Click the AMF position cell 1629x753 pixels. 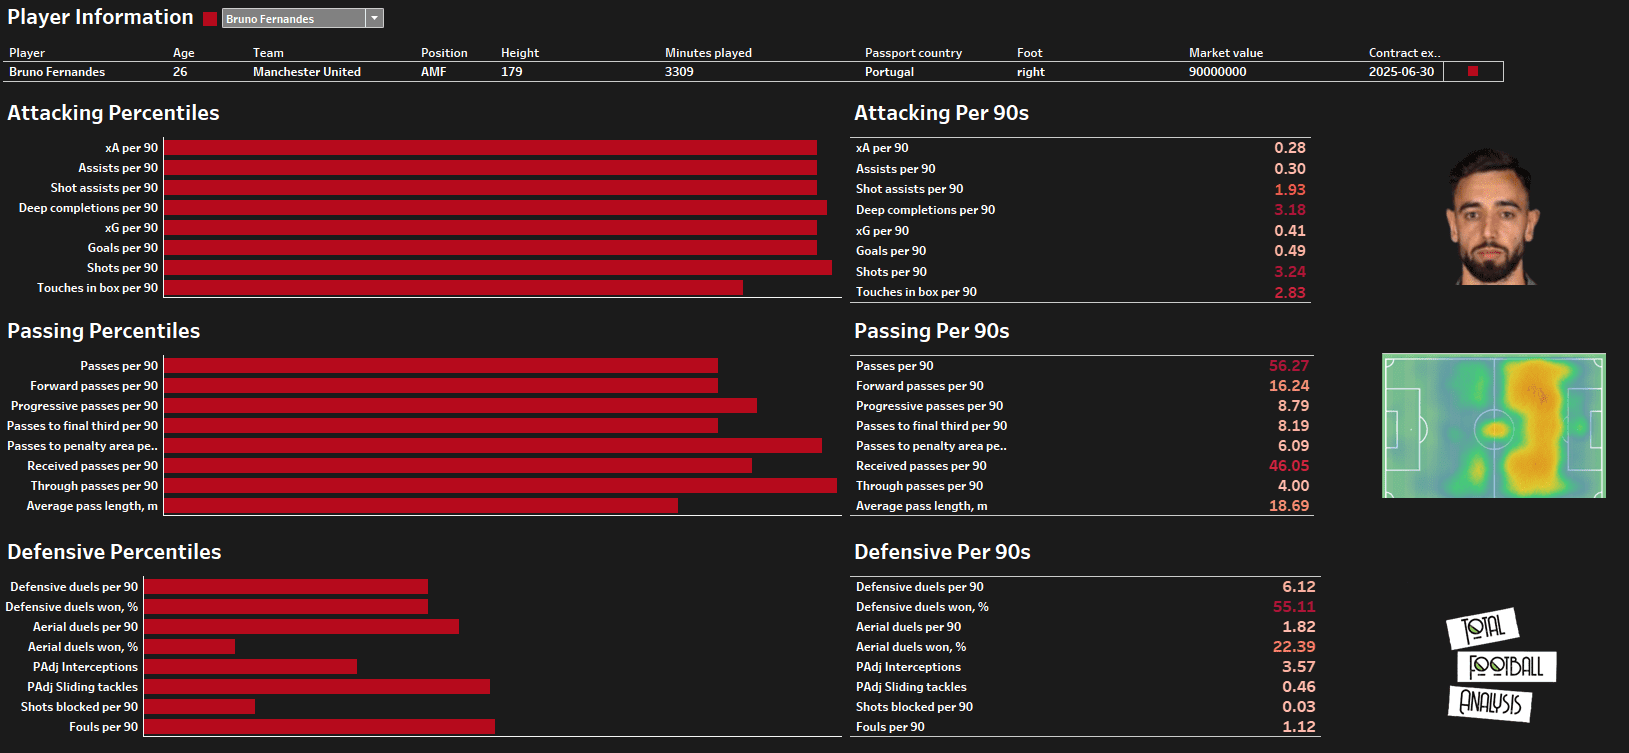point(434,72)
